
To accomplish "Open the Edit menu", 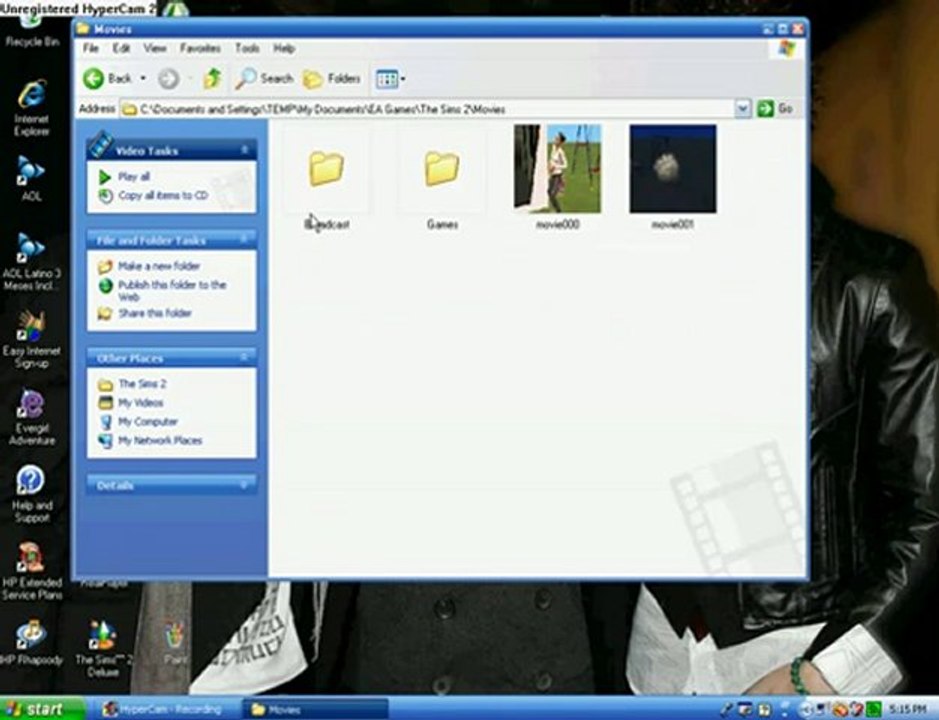I will [122, 49].
